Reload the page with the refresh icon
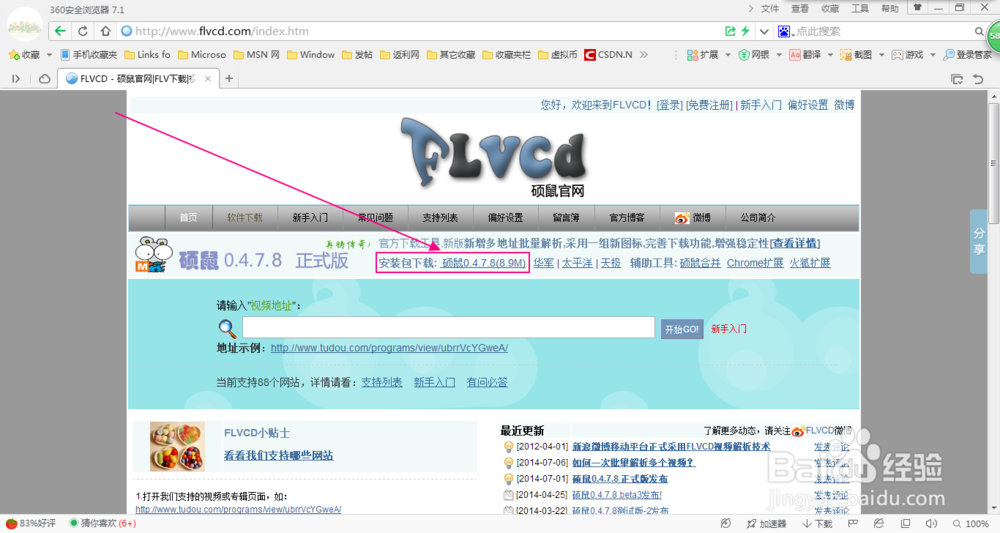 point(83,31)
